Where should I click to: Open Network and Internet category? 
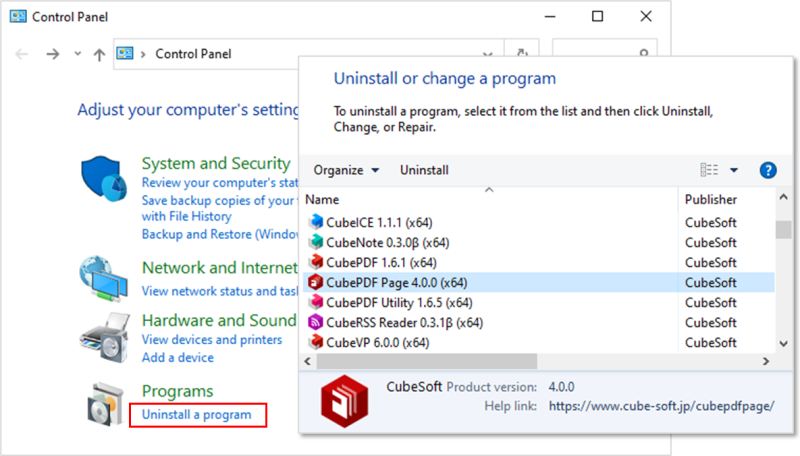(219, 267)
